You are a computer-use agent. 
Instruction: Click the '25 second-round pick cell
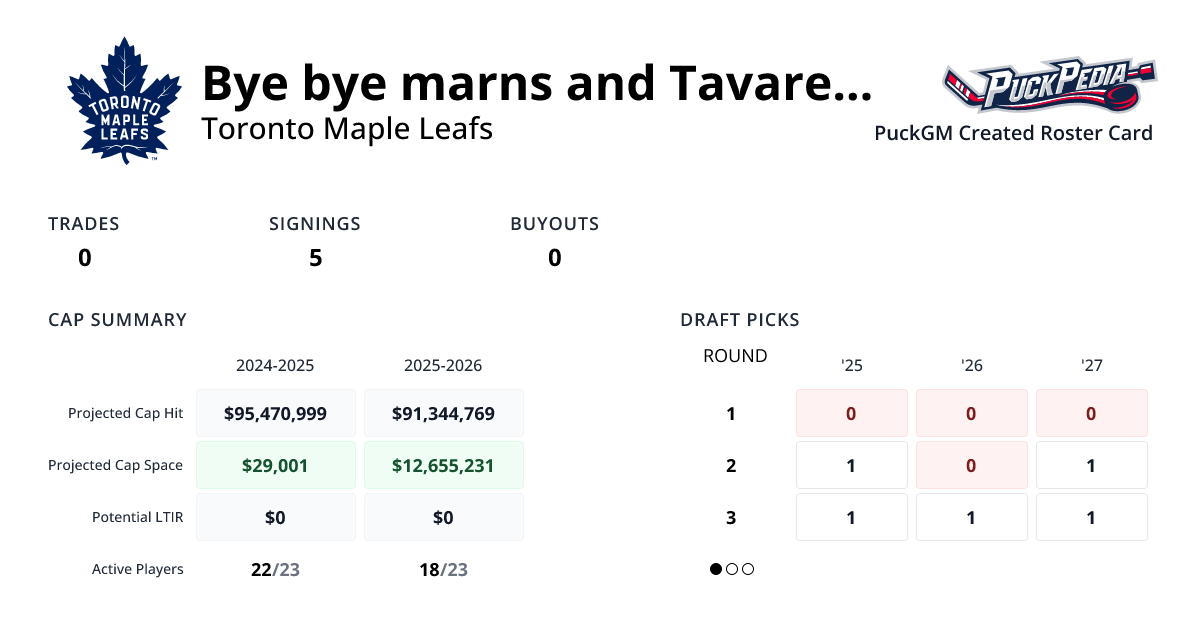coord(851,465)
